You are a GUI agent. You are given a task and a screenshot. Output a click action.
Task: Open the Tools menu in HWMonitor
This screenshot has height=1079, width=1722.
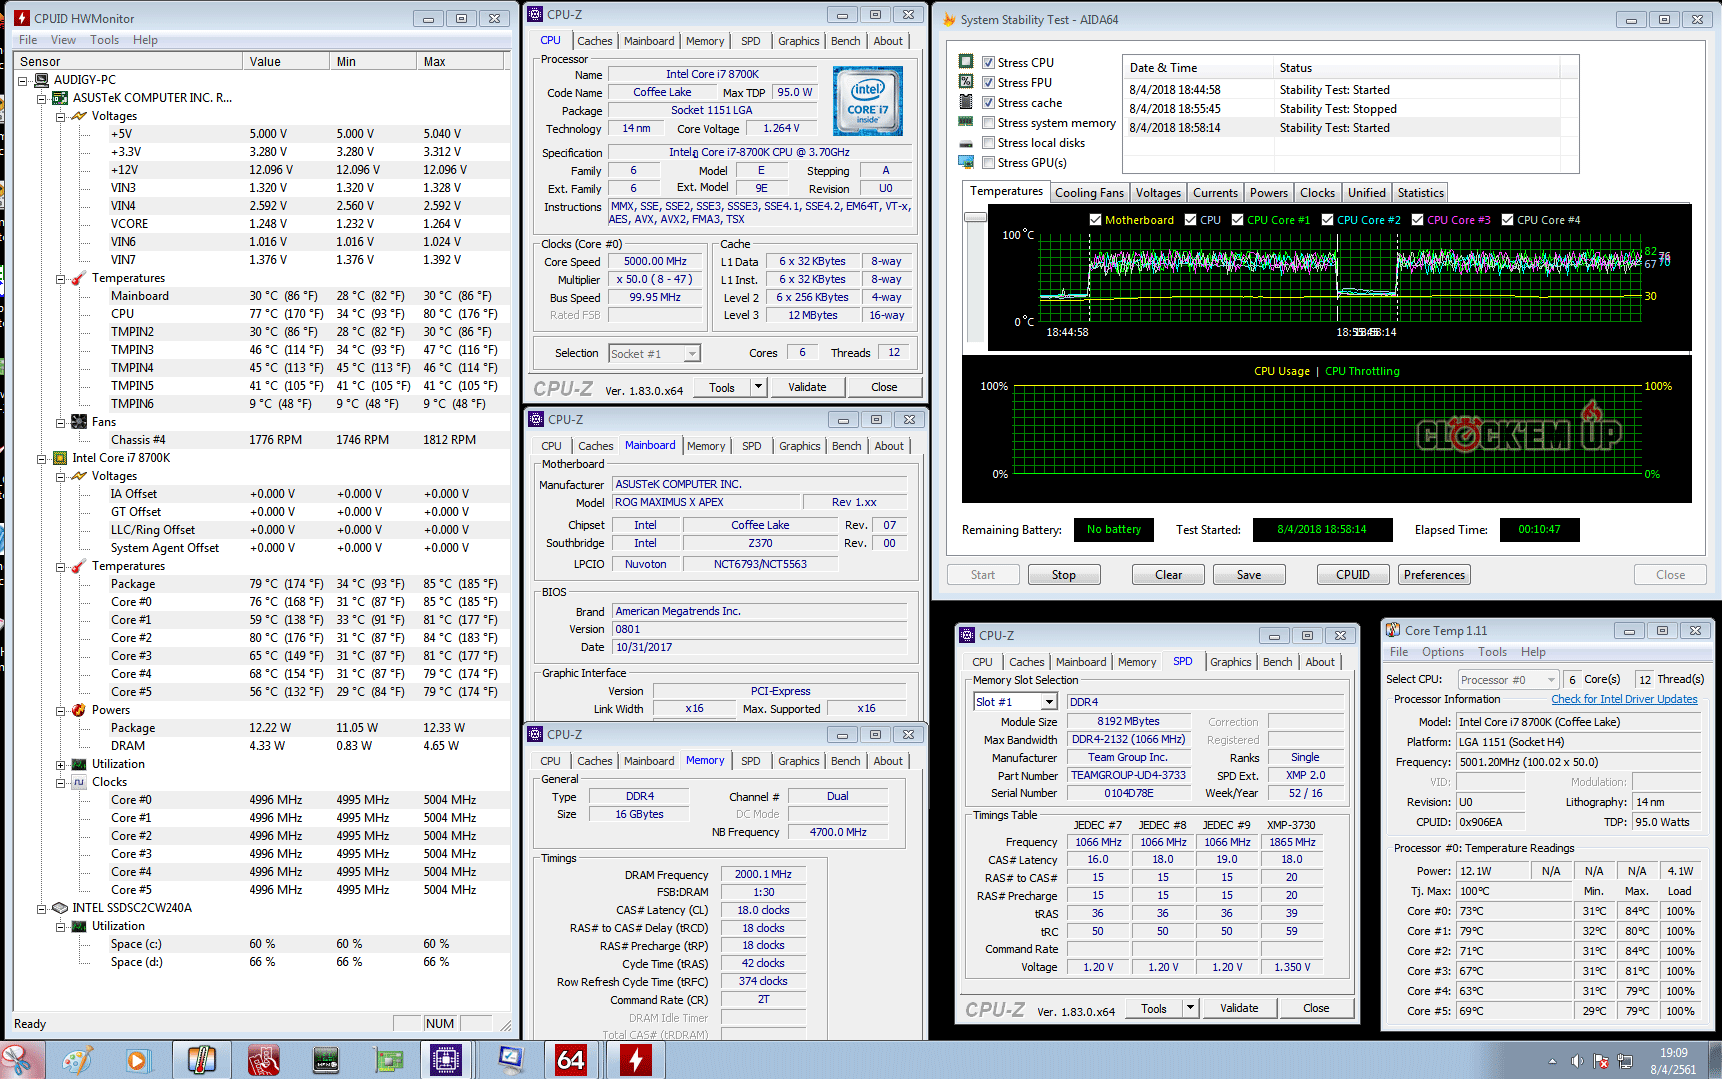pos(104,40)
